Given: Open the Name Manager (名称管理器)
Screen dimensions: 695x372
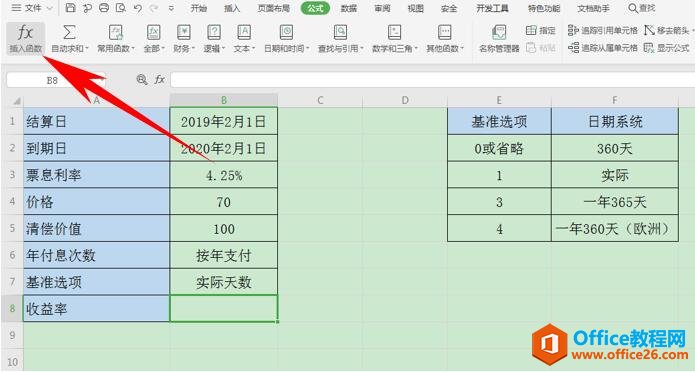Looking at the screenshot, I should (499, 39).
